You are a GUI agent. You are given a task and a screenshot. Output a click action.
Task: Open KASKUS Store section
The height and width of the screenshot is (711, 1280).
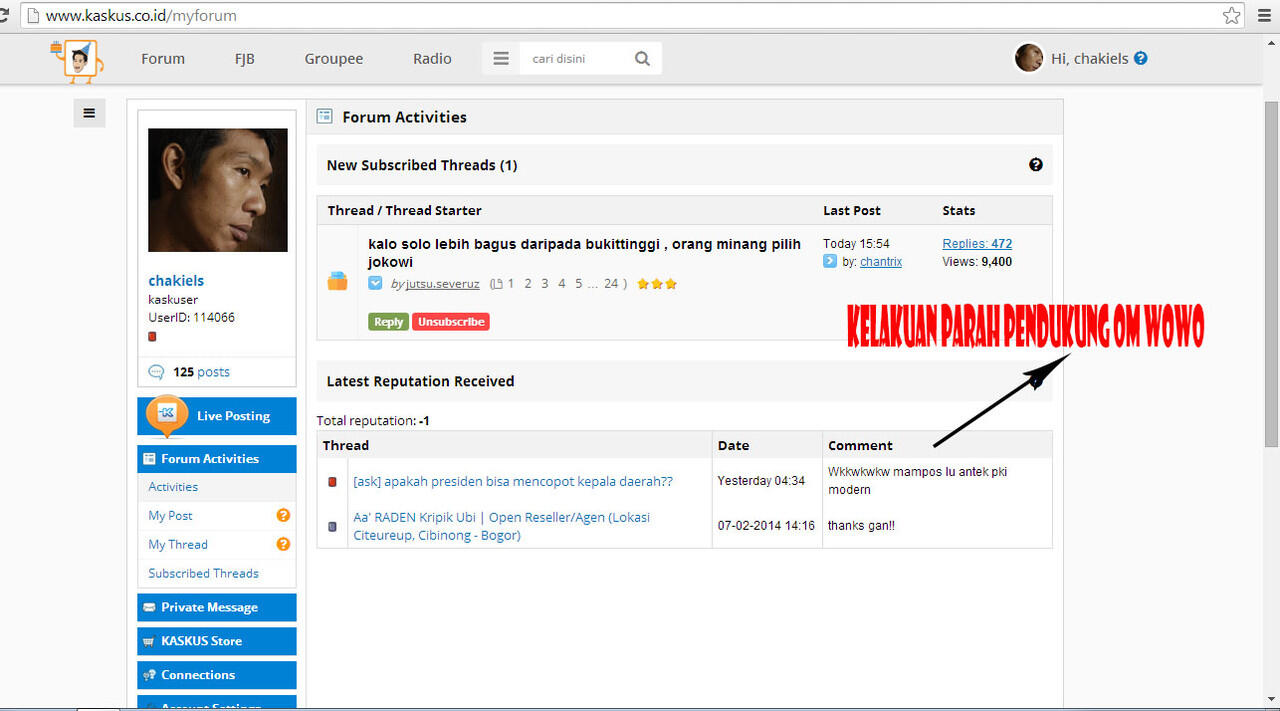click(x=217, y=641)
